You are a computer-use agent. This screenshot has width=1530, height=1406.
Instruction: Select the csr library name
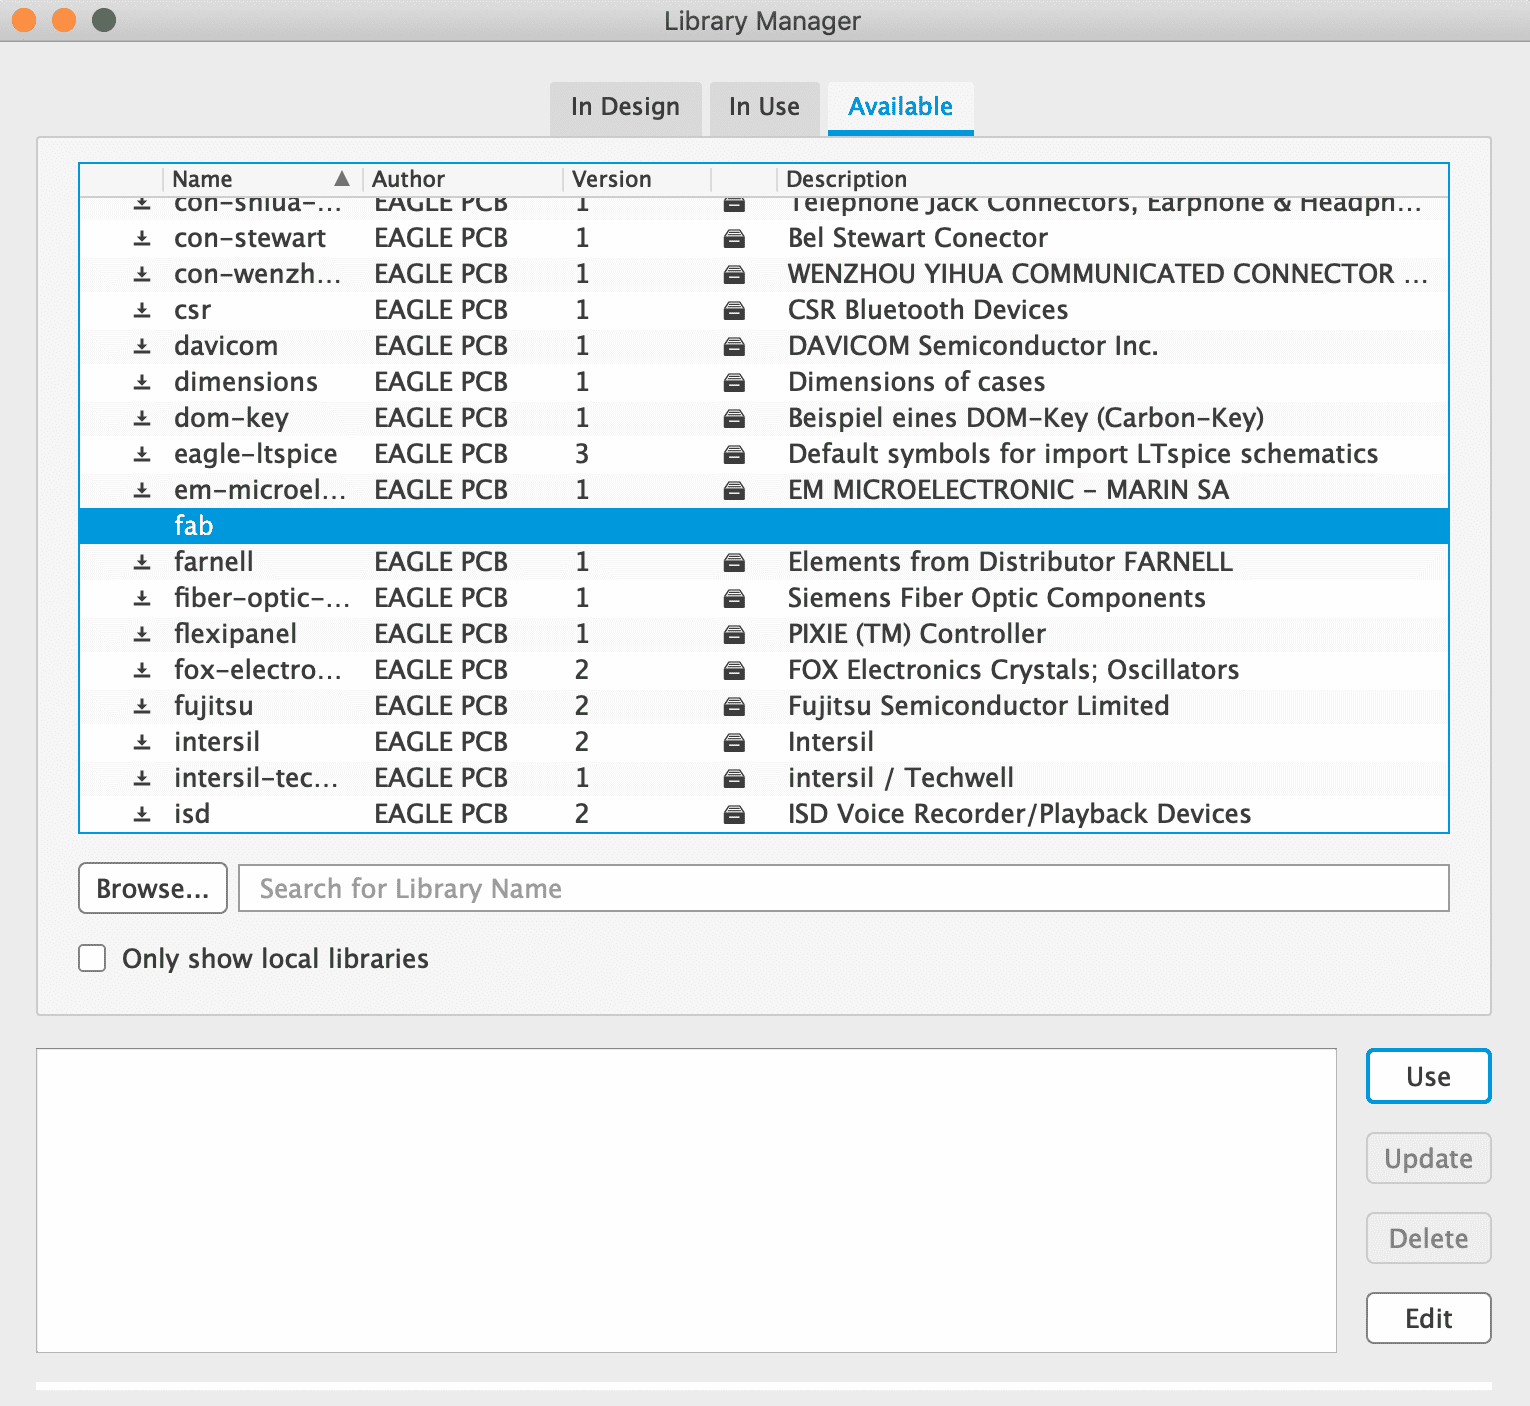(x=192, y=310)
